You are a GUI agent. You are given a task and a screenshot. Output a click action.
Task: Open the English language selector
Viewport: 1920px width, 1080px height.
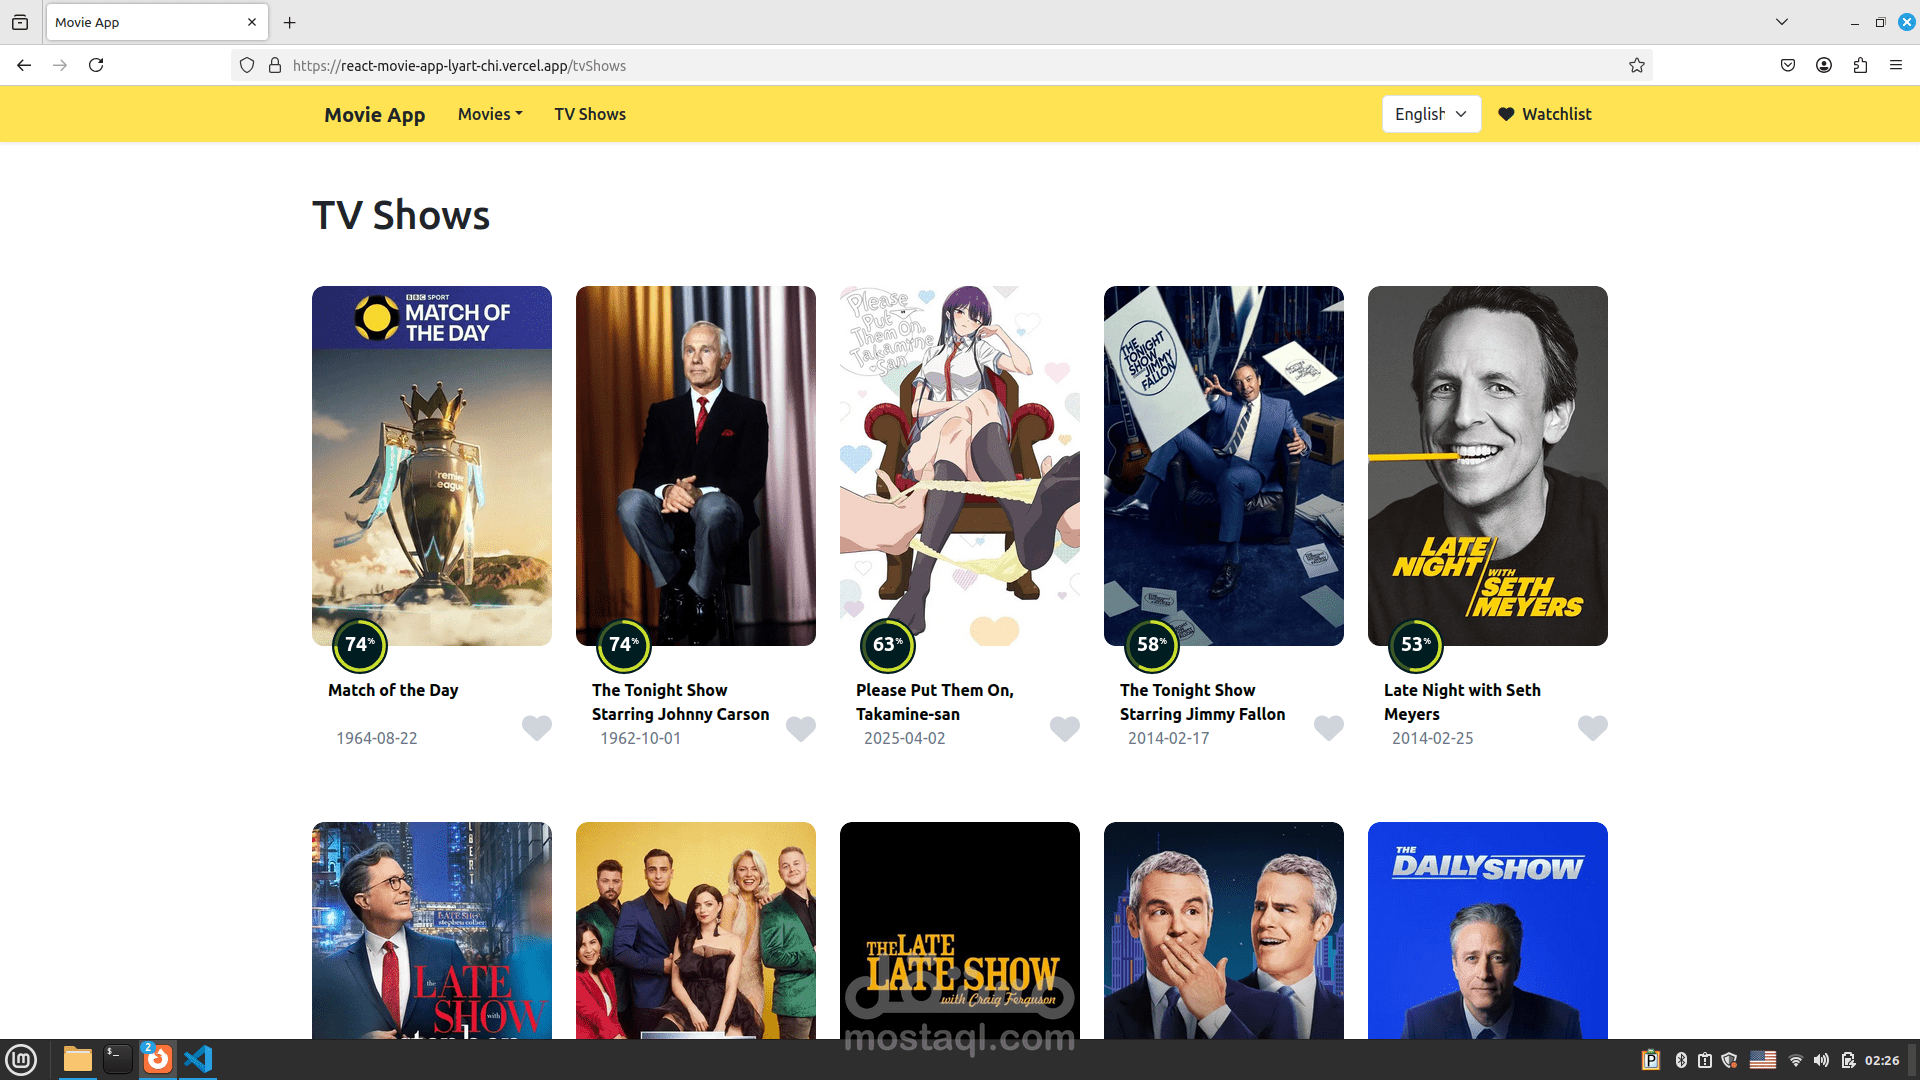click(x=1430, y=114)
